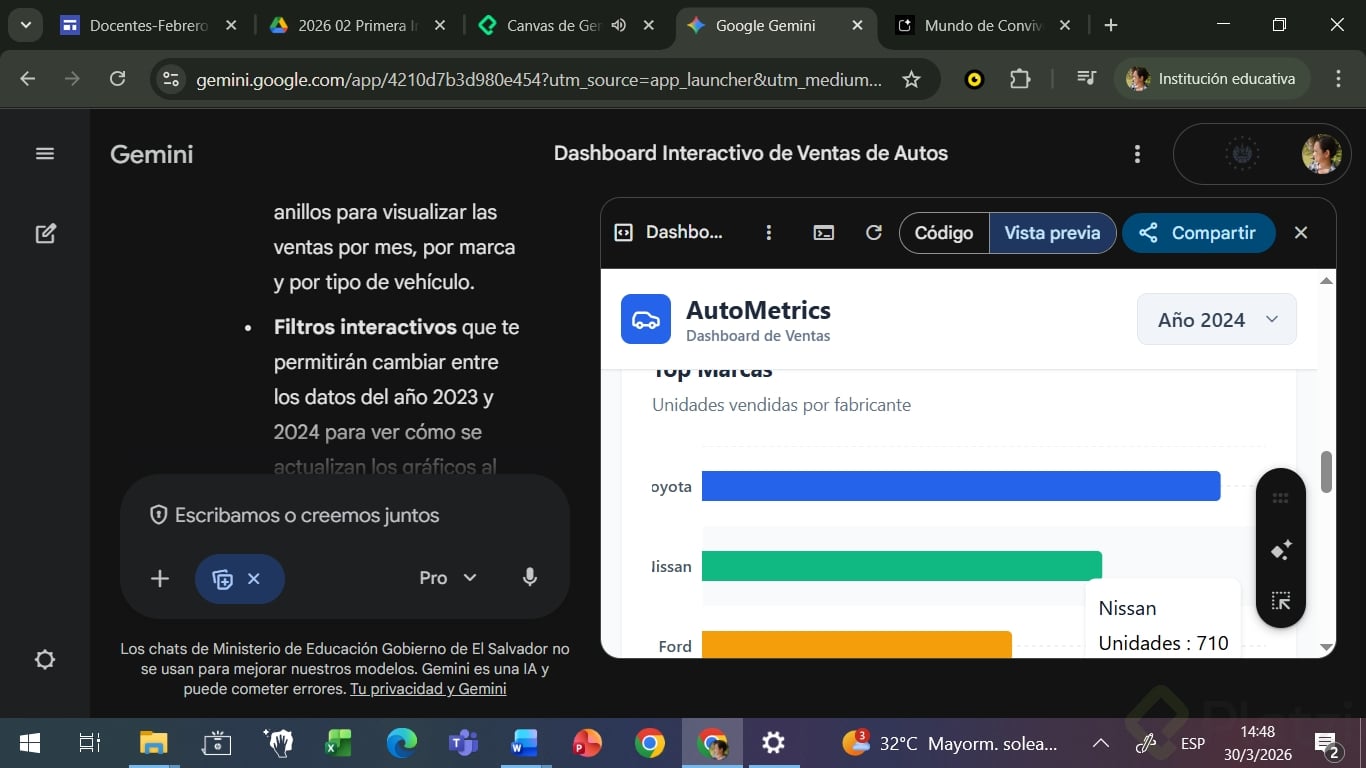Click the canvas scrollbar down arrow

pos(1327,648)
